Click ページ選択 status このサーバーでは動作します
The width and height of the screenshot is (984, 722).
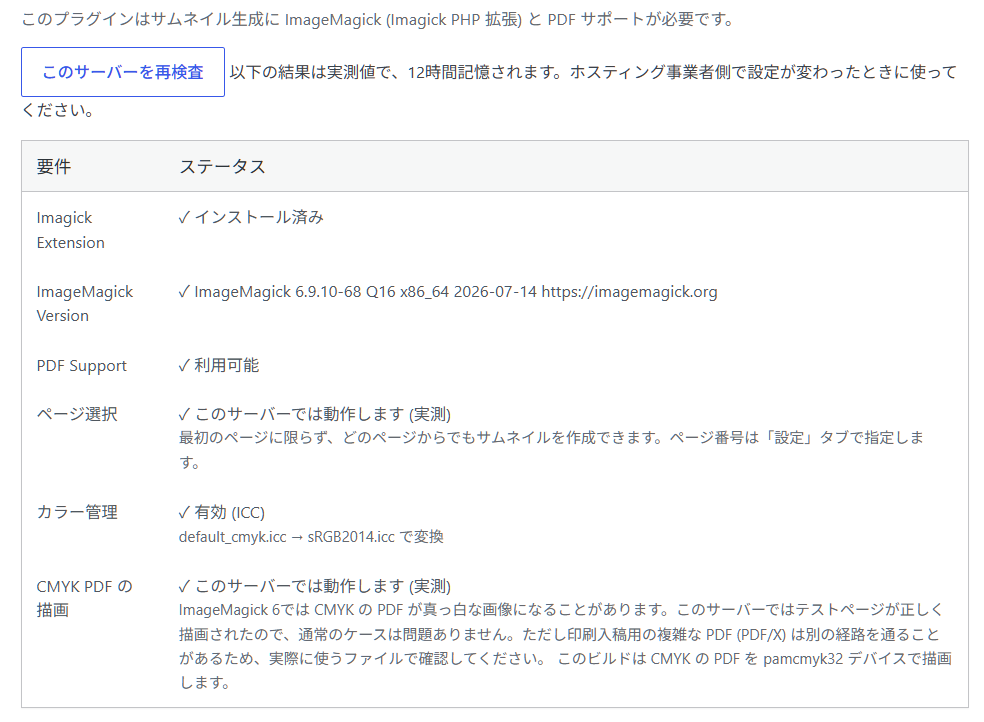point(315,414)
